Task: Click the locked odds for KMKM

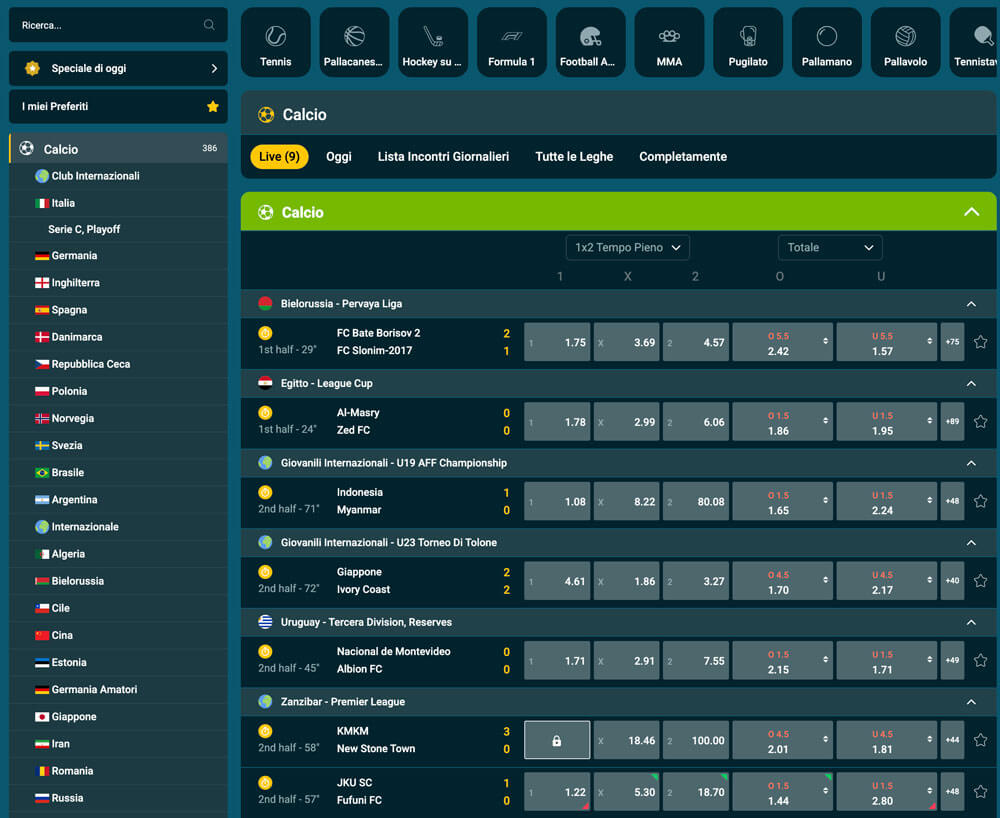Action: coord(557,740)
